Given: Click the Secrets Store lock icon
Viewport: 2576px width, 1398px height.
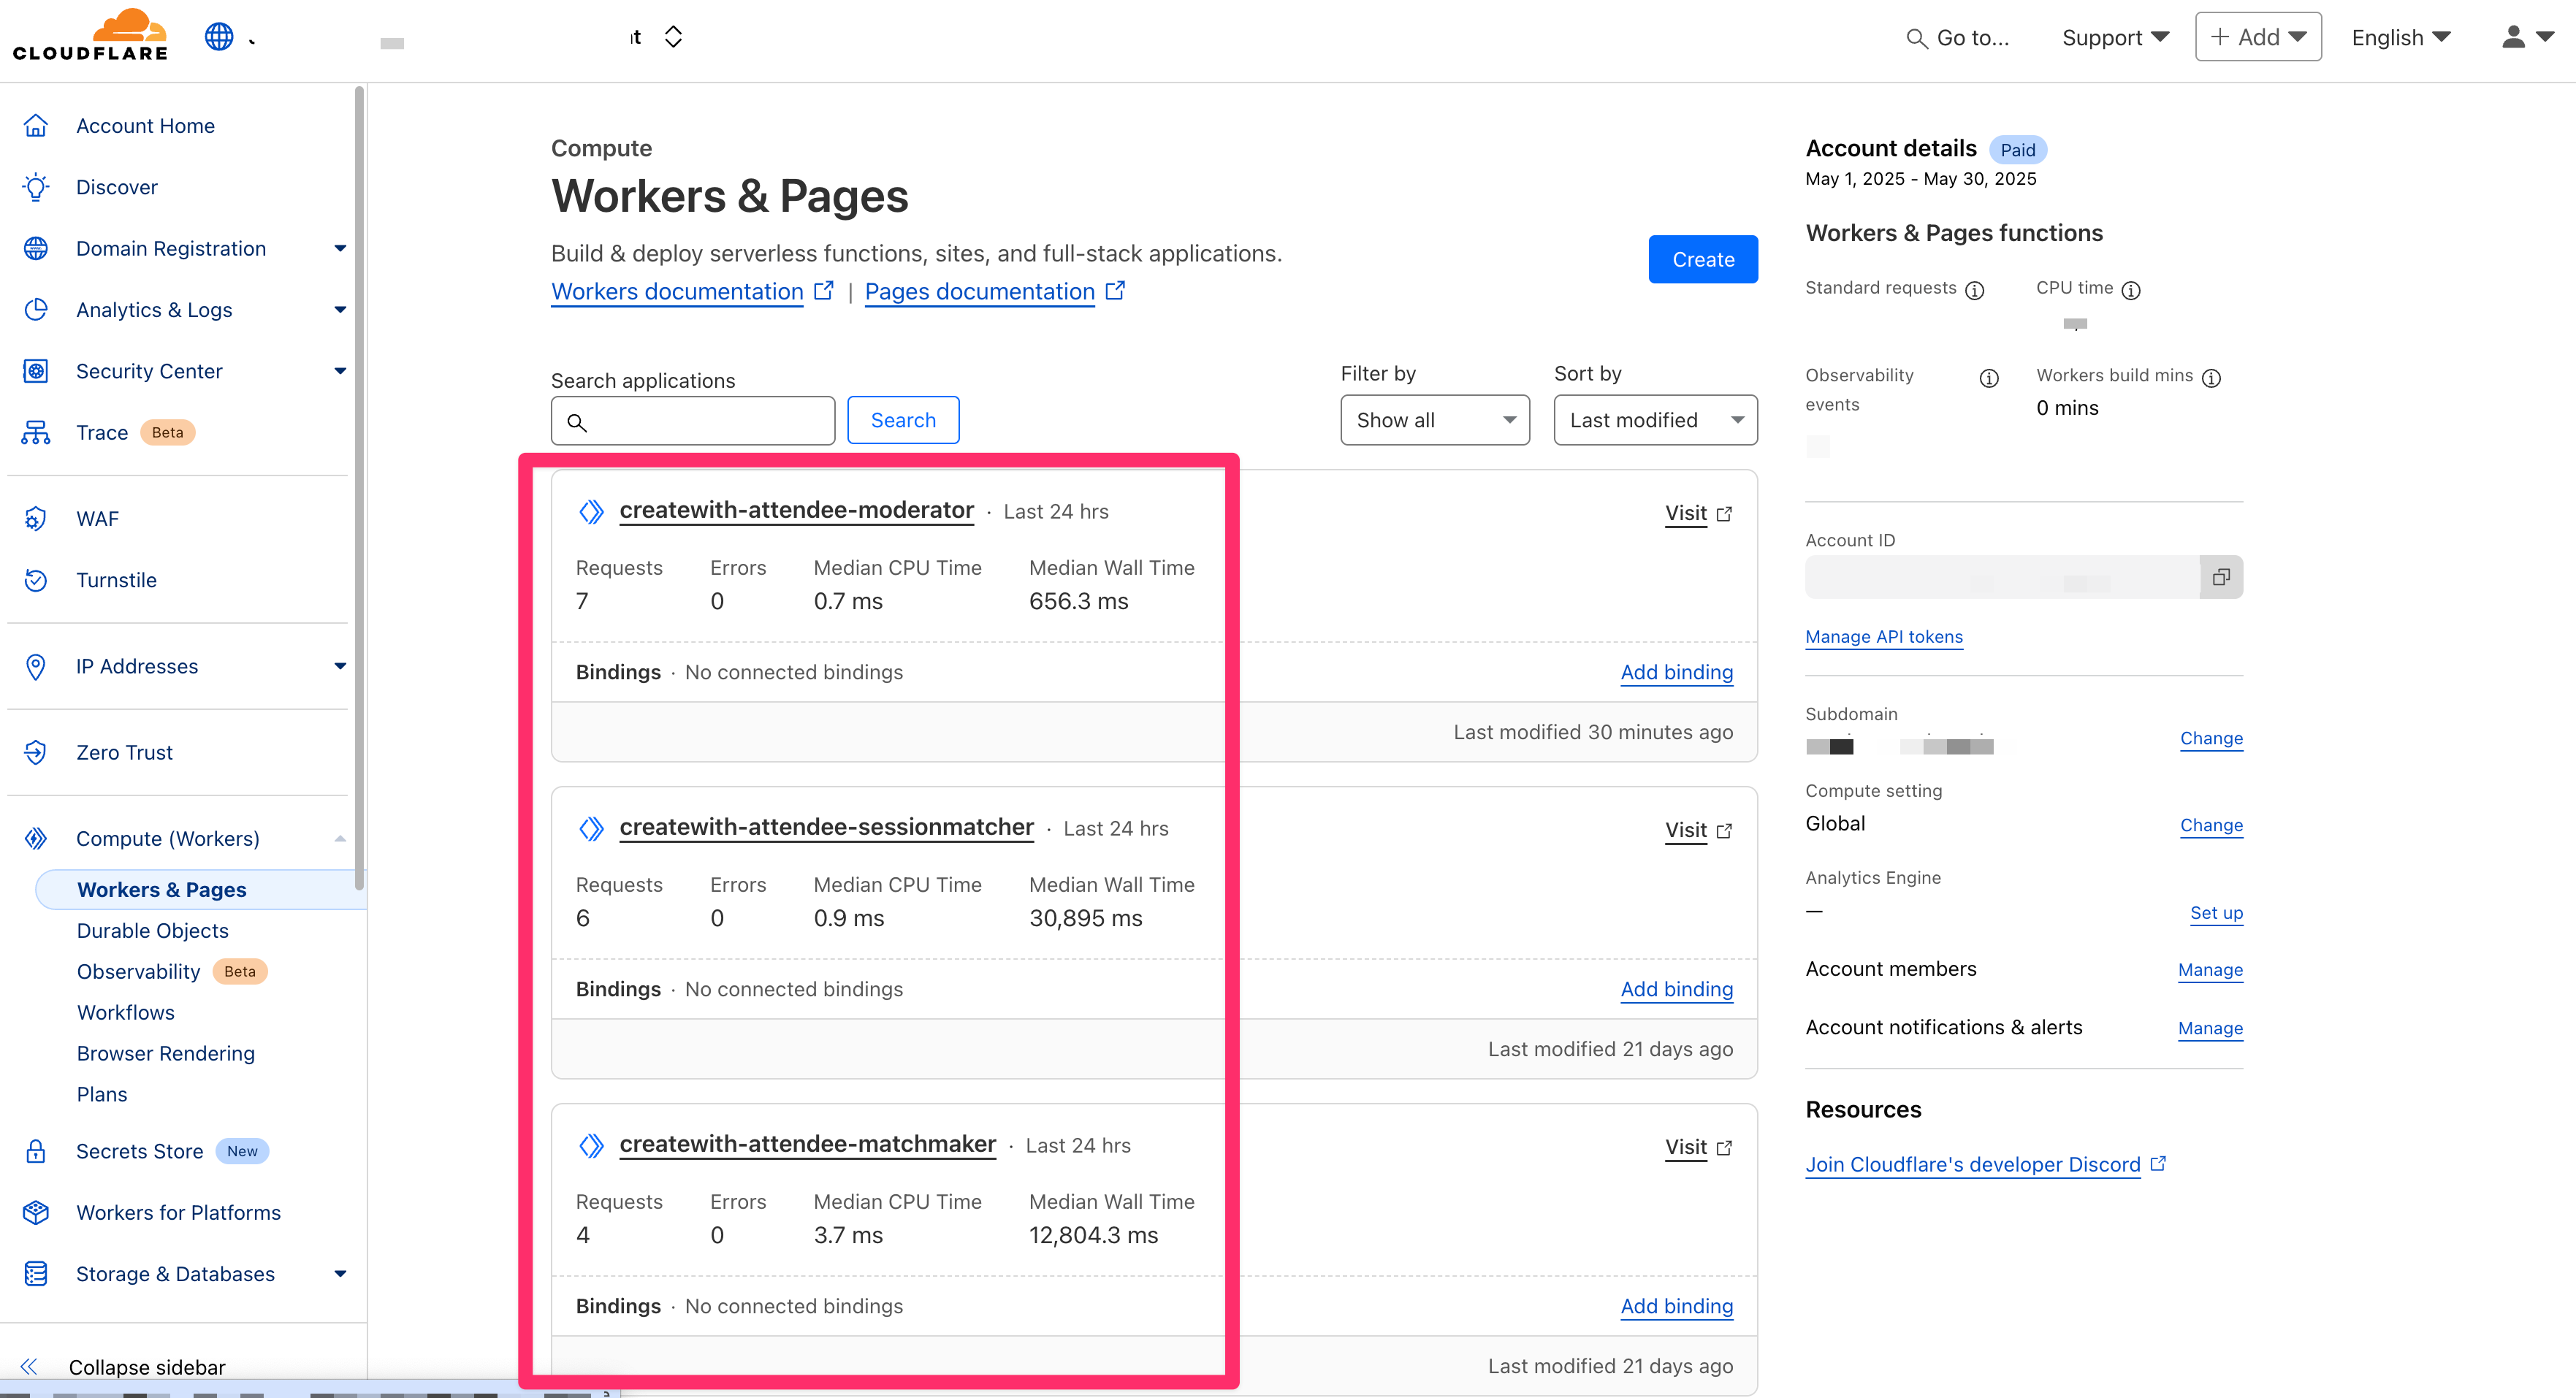Looking at the screenshot, I should (x=36, y=1151).
